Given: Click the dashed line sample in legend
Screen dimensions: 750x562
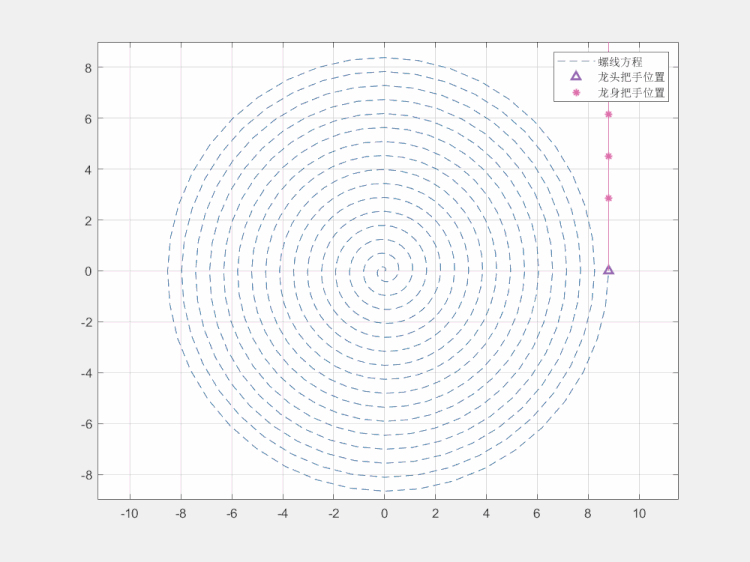Looking at the screenshot, I should (x=576, y=62).
